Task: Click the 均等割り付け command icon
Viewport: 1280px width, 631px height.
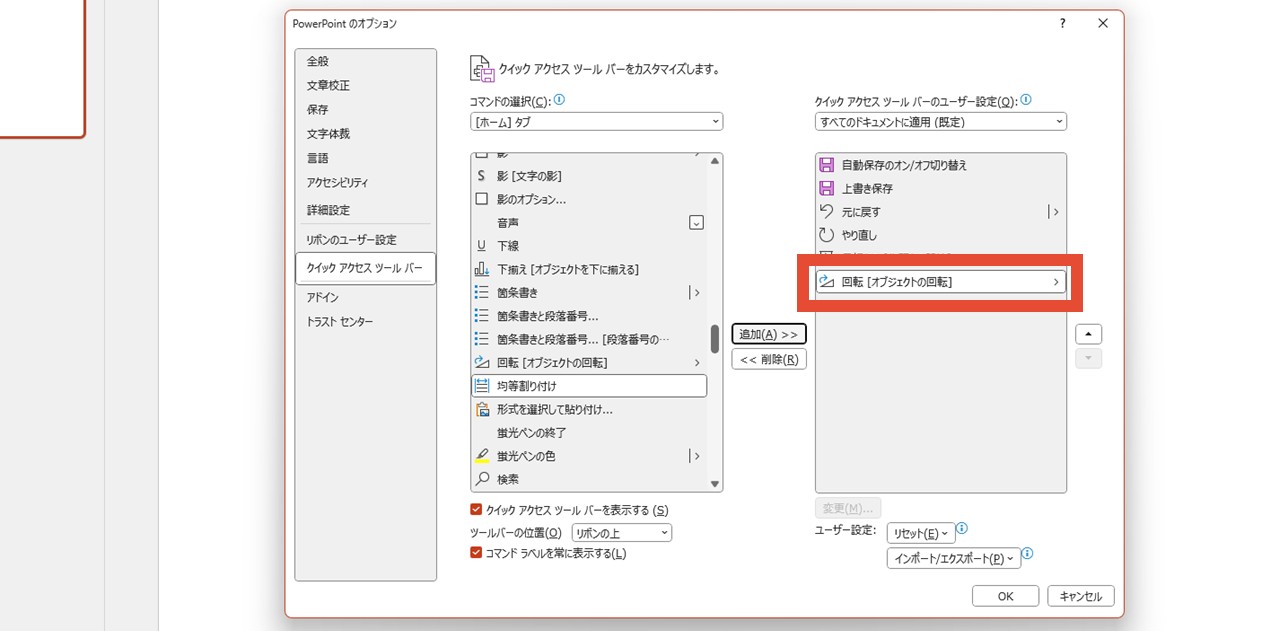Action: [x=483, y=385]
